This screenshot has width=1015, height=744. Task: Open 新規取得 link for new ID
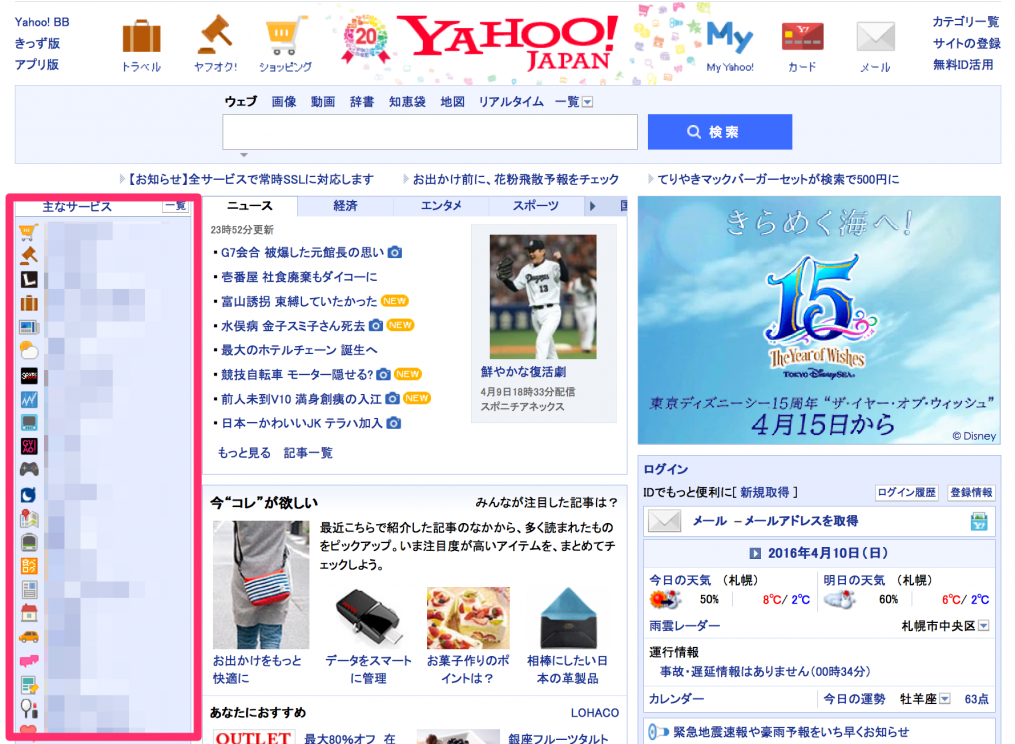[764, 493]
